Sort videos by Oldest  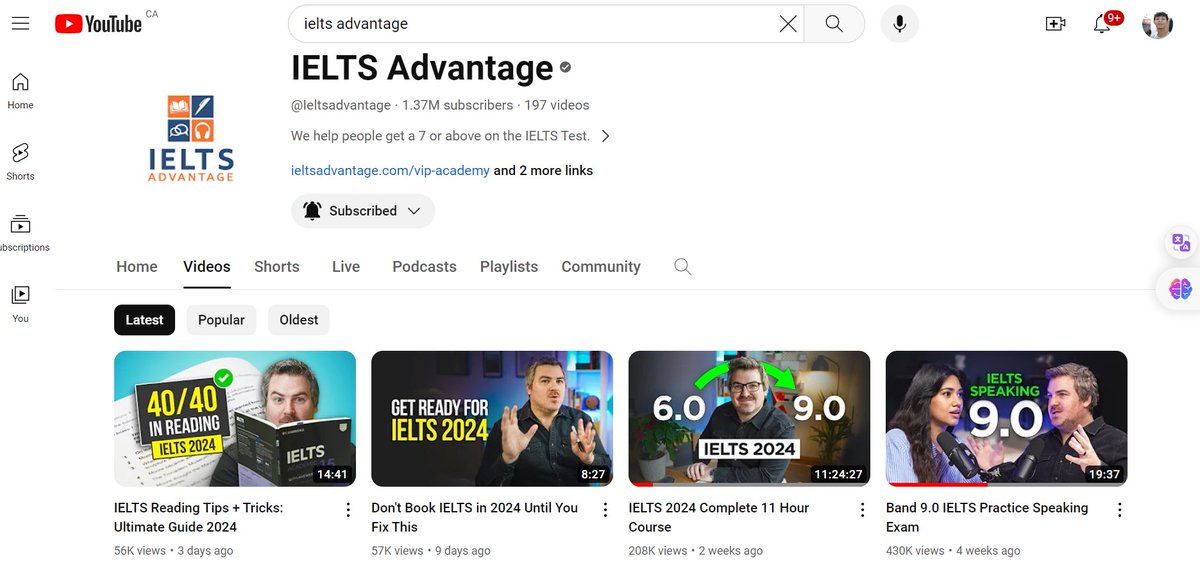[x=299, y=320]
